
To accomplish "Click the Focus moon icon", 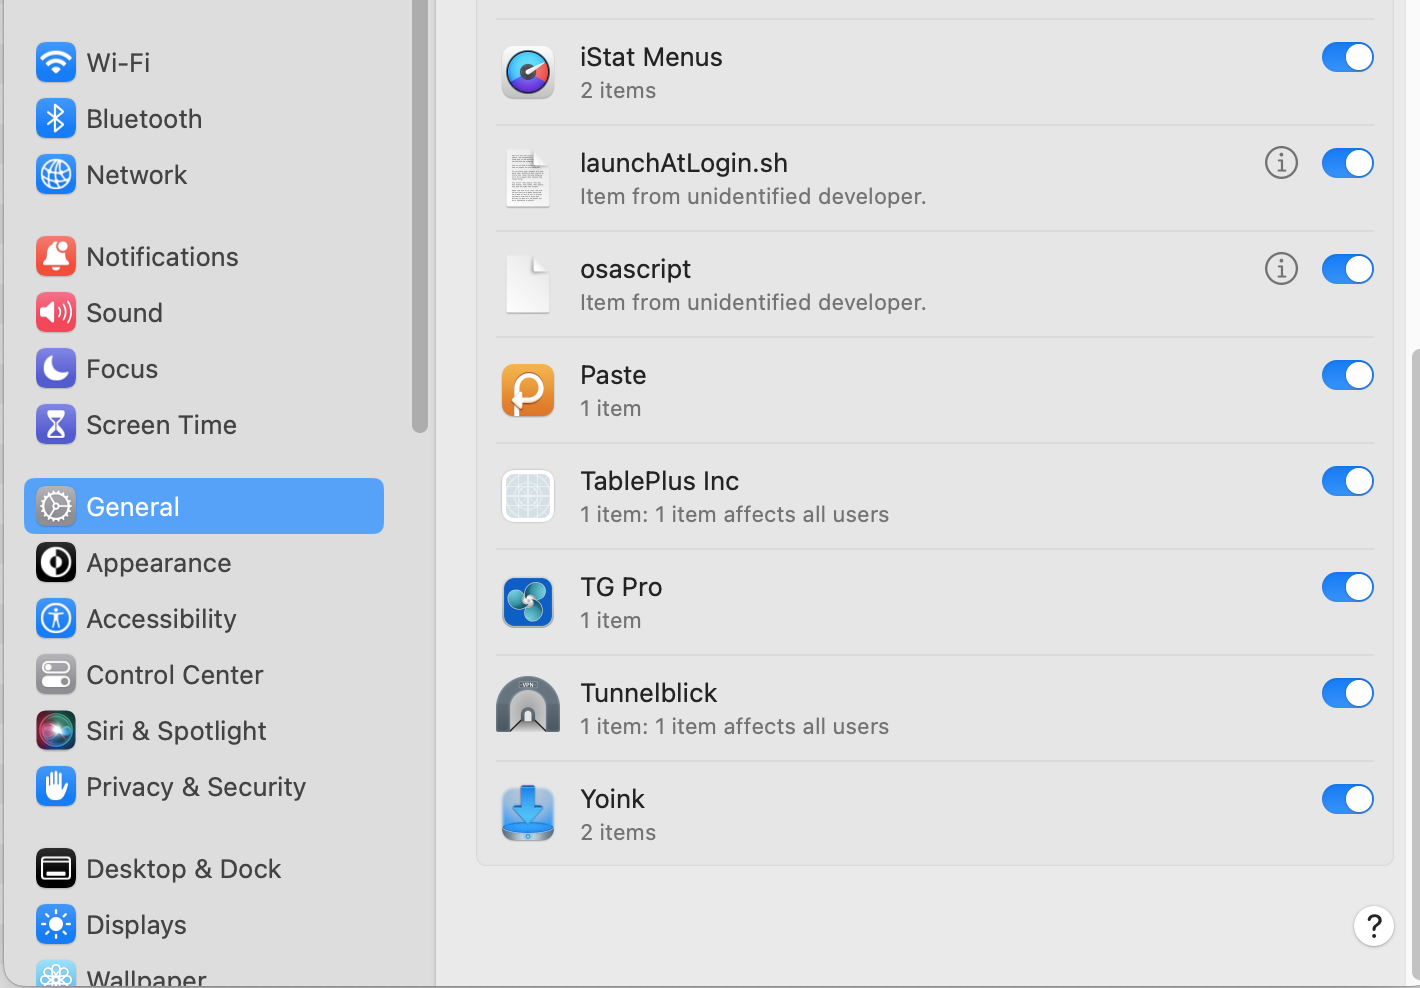I will pyautogui.click(x=56, y=368).
